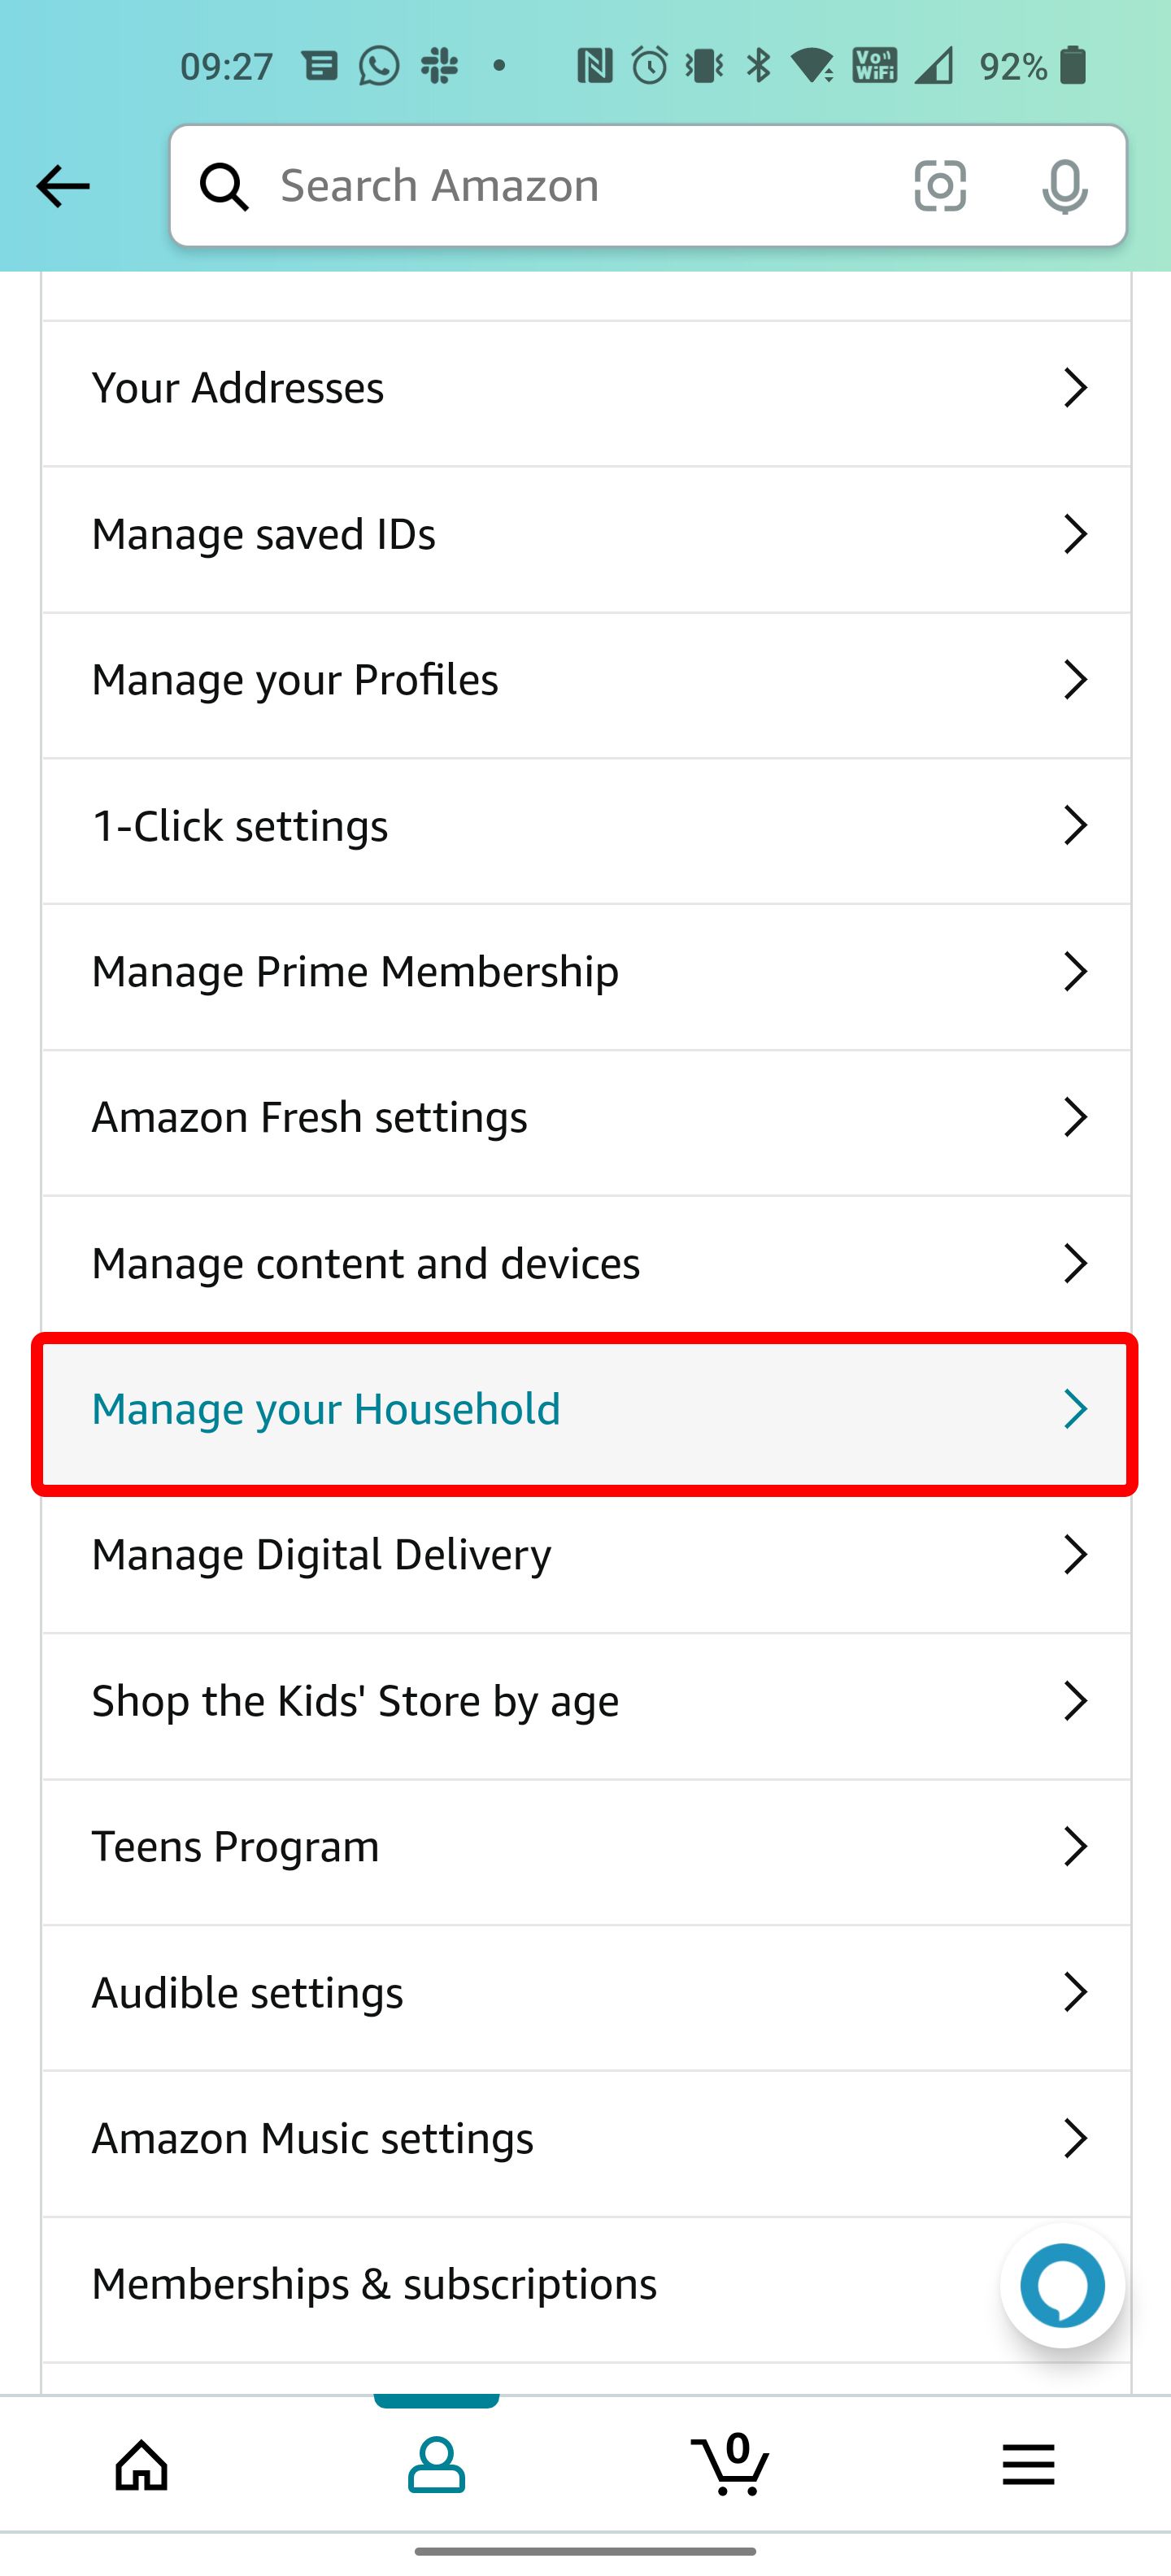1171x2576 pixels.
Task: Open the hamburger menu icon
Action: 1027,2465
